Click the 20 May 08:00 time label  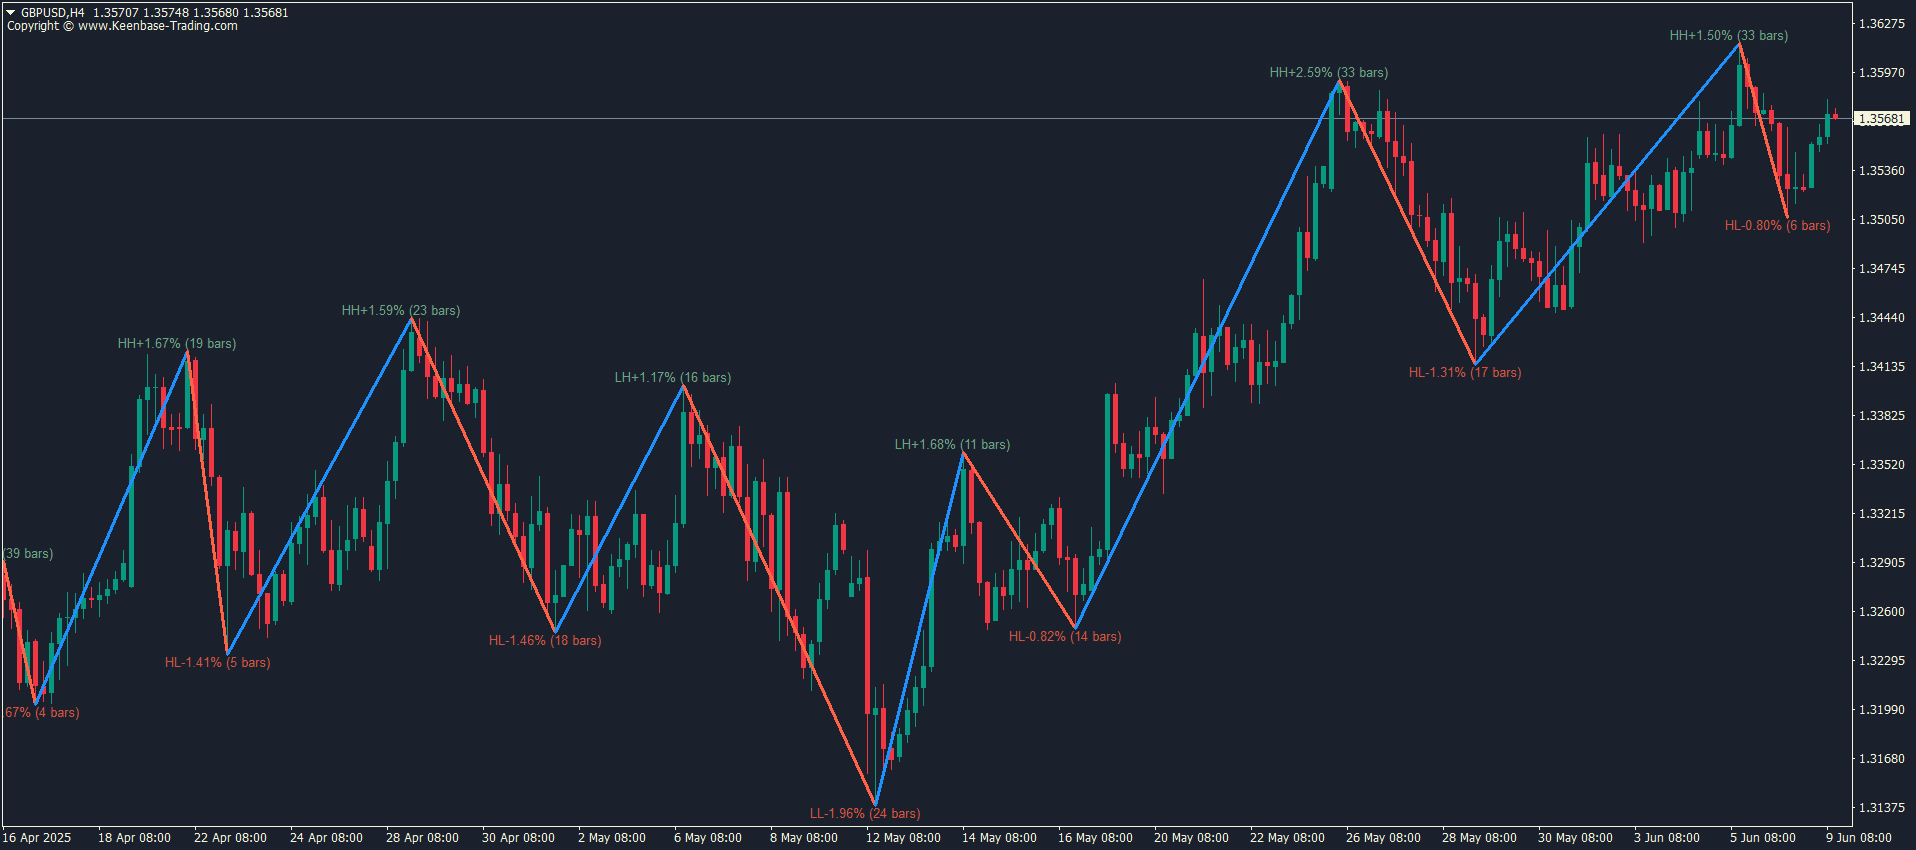(1191, 838)
